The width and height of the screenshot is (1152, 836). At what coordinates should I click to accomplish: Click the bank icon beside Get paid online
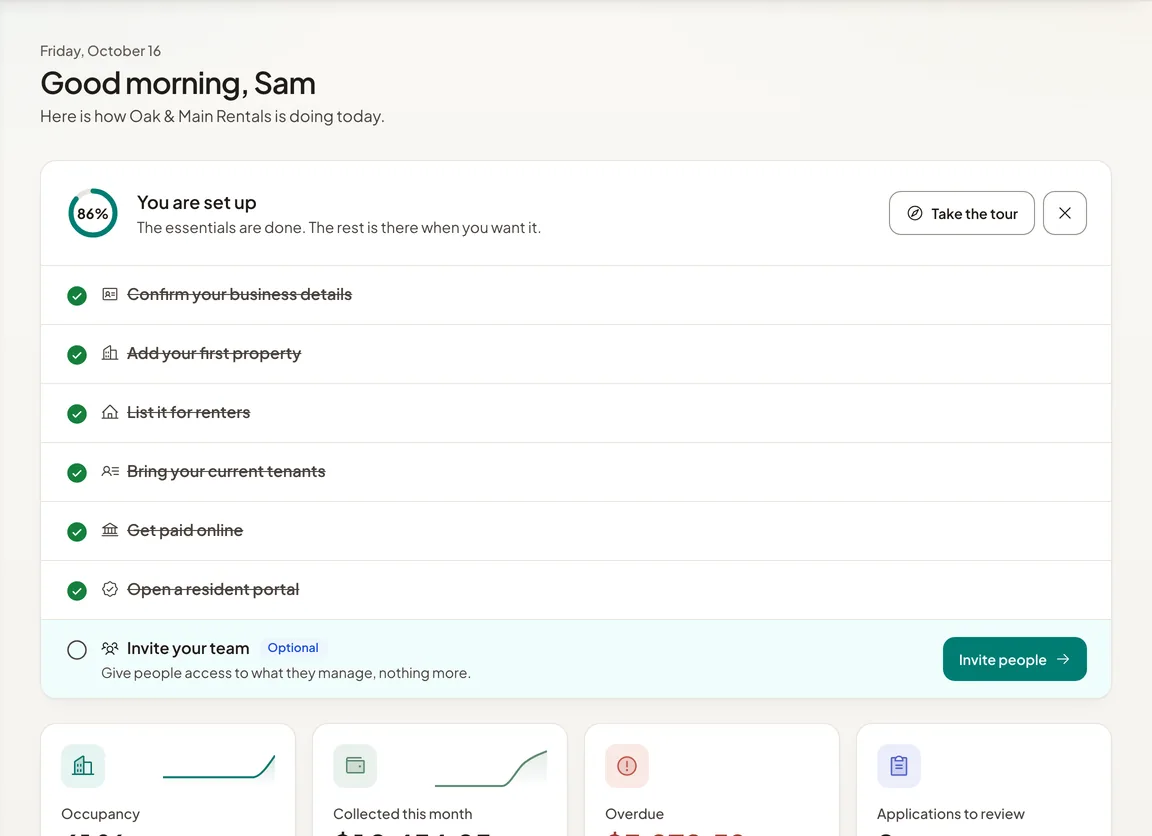click(x=109, y=530)
